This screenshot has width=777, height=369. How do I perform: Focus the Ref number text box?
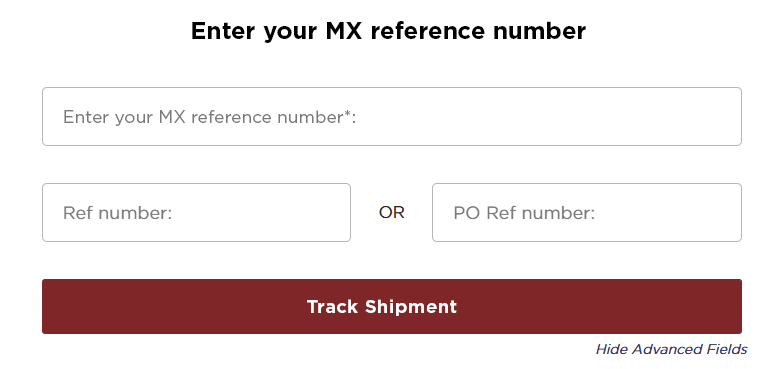[196, 212]
